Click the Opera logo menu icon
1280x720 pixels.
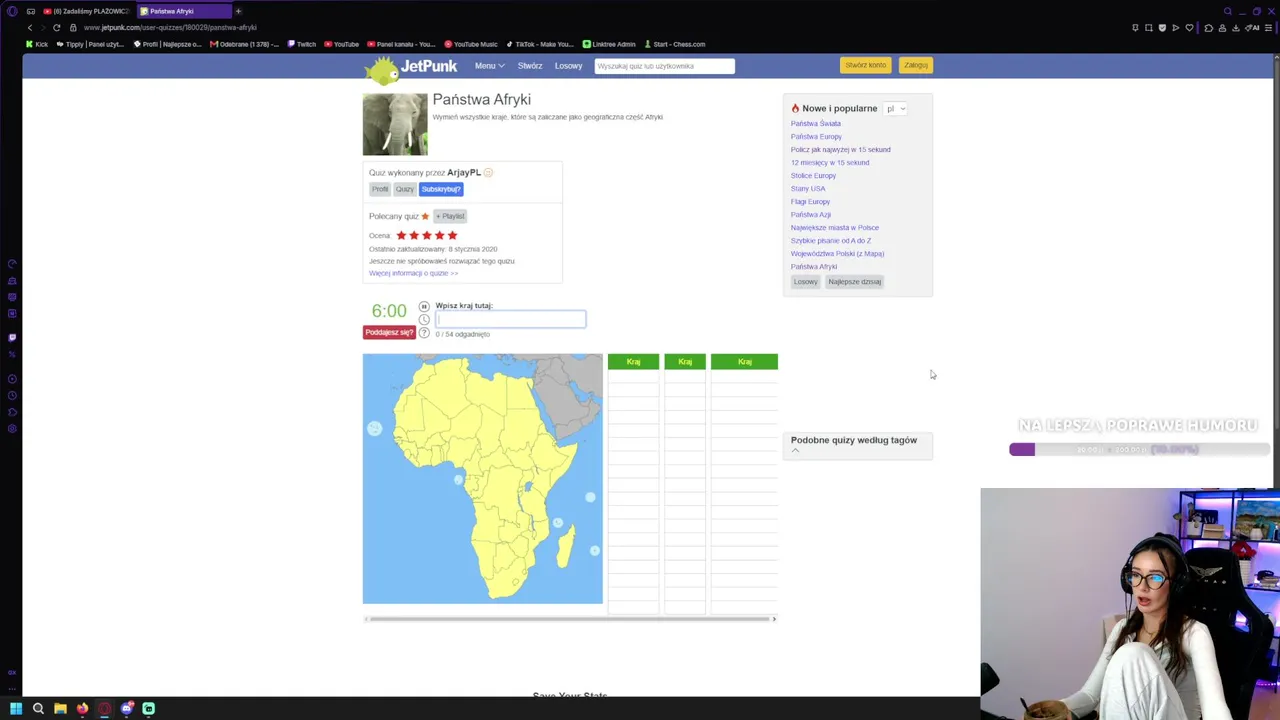coord(12,11)
